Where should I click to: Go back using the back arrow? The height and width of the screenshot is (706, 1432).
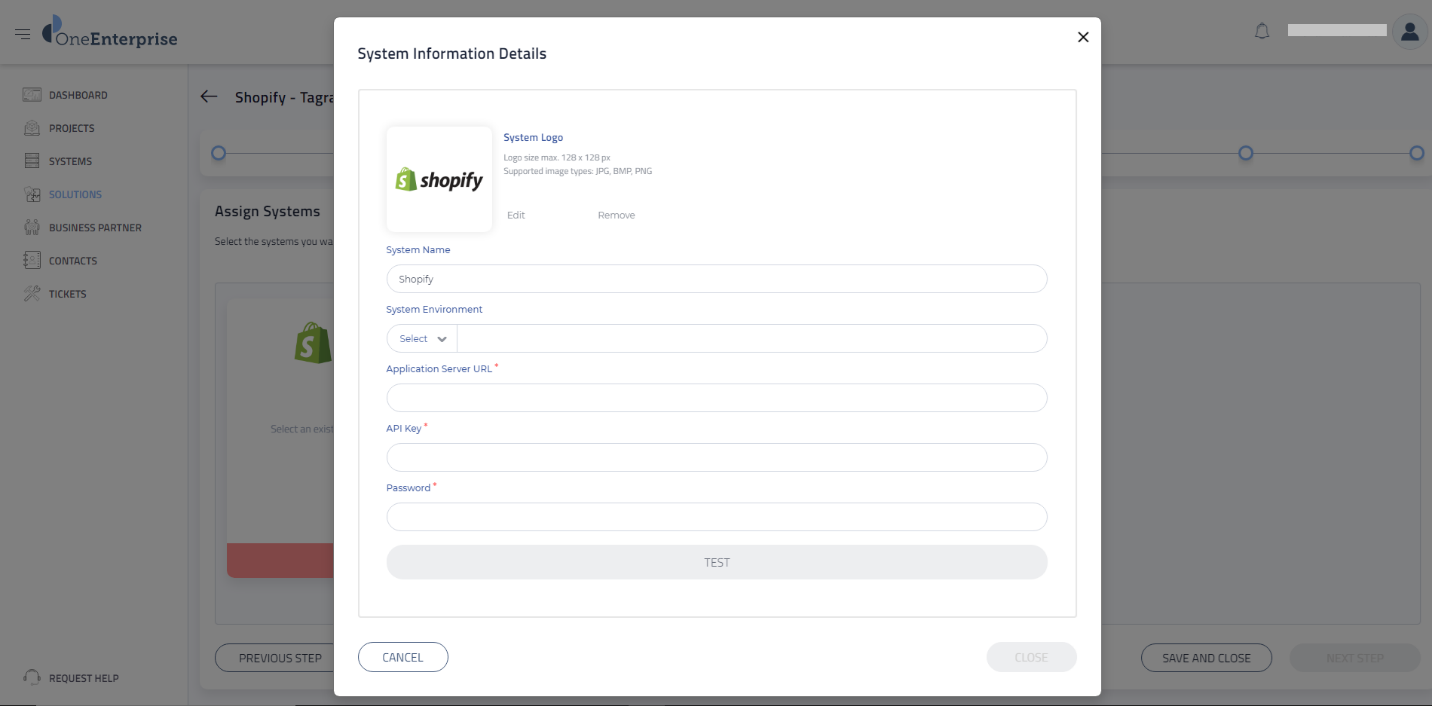(208, 96)
